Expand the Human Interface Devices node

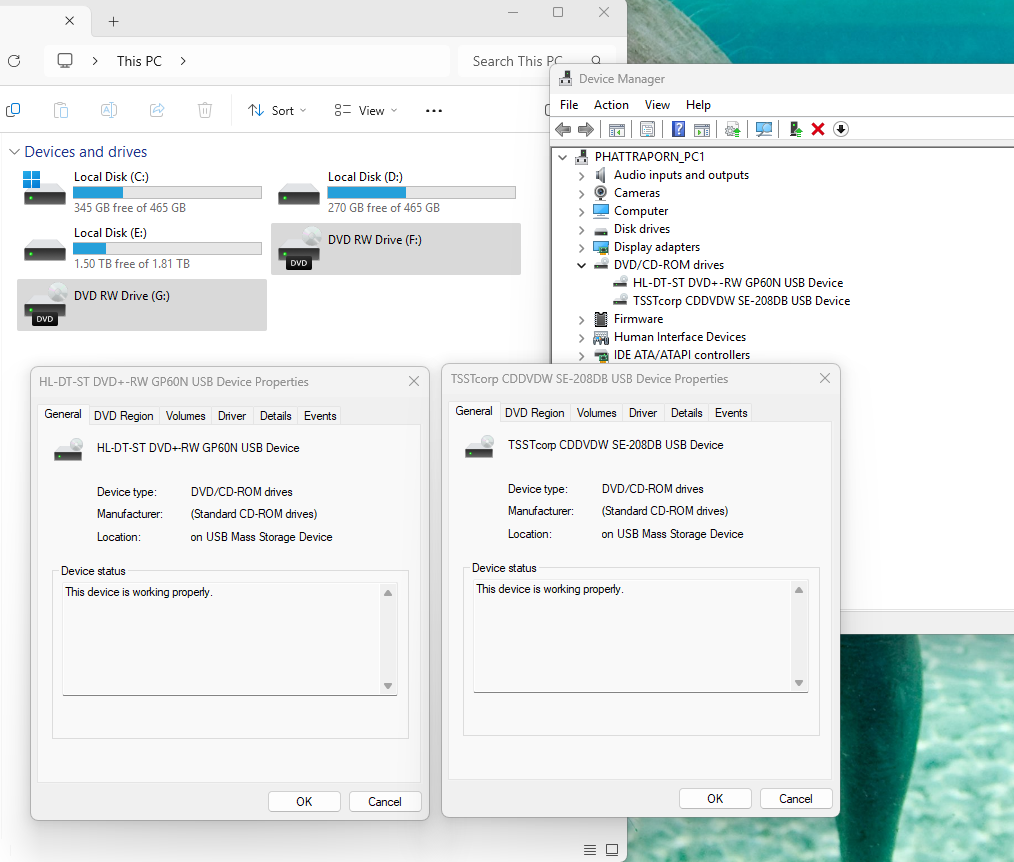(x=581, y=338)
